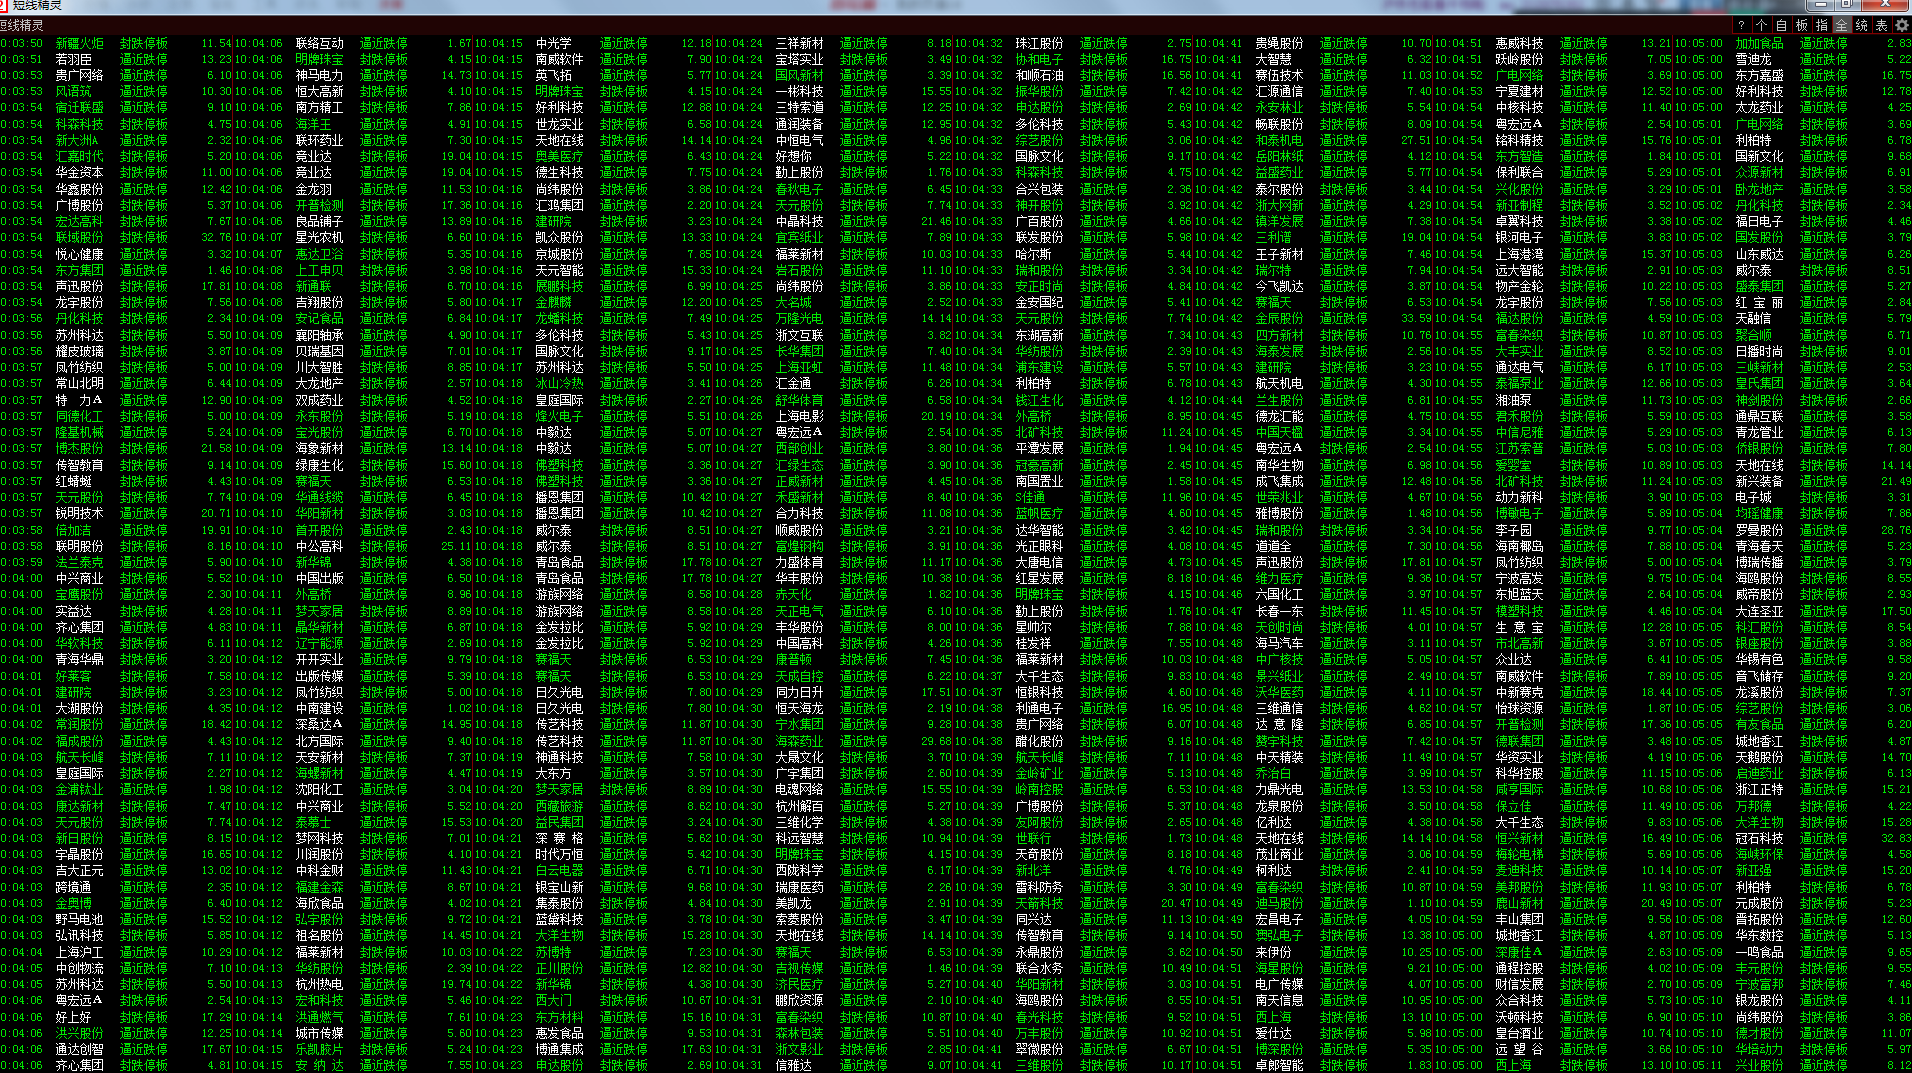Open the 统 statistics tab

(x=1861, y=25)
